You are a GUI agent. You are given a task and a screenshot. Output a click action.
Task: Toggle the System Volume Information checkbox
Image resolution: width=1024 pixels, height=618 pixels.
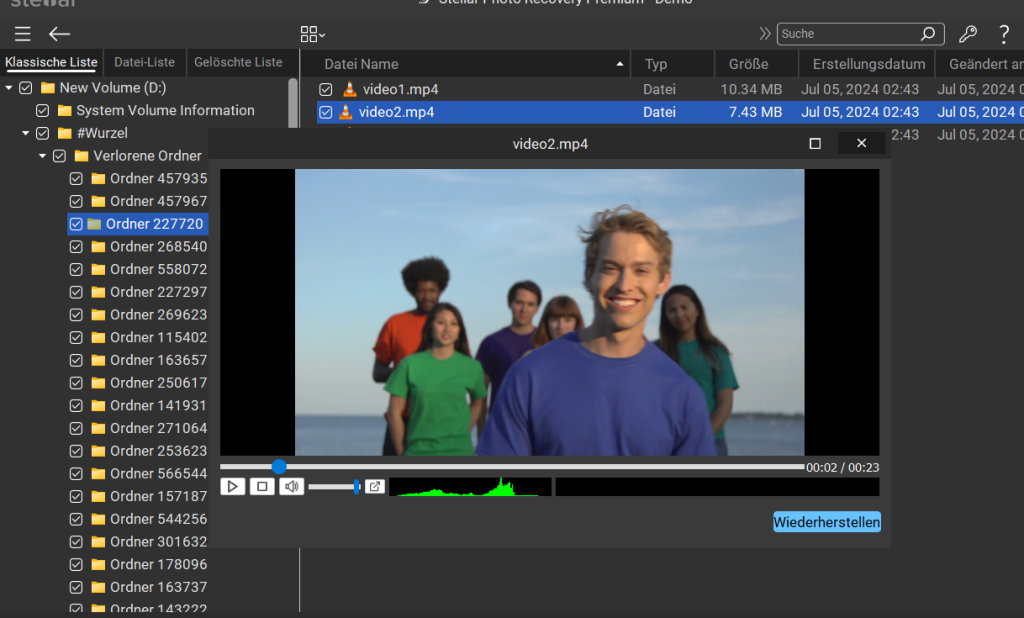click(43, 111)
